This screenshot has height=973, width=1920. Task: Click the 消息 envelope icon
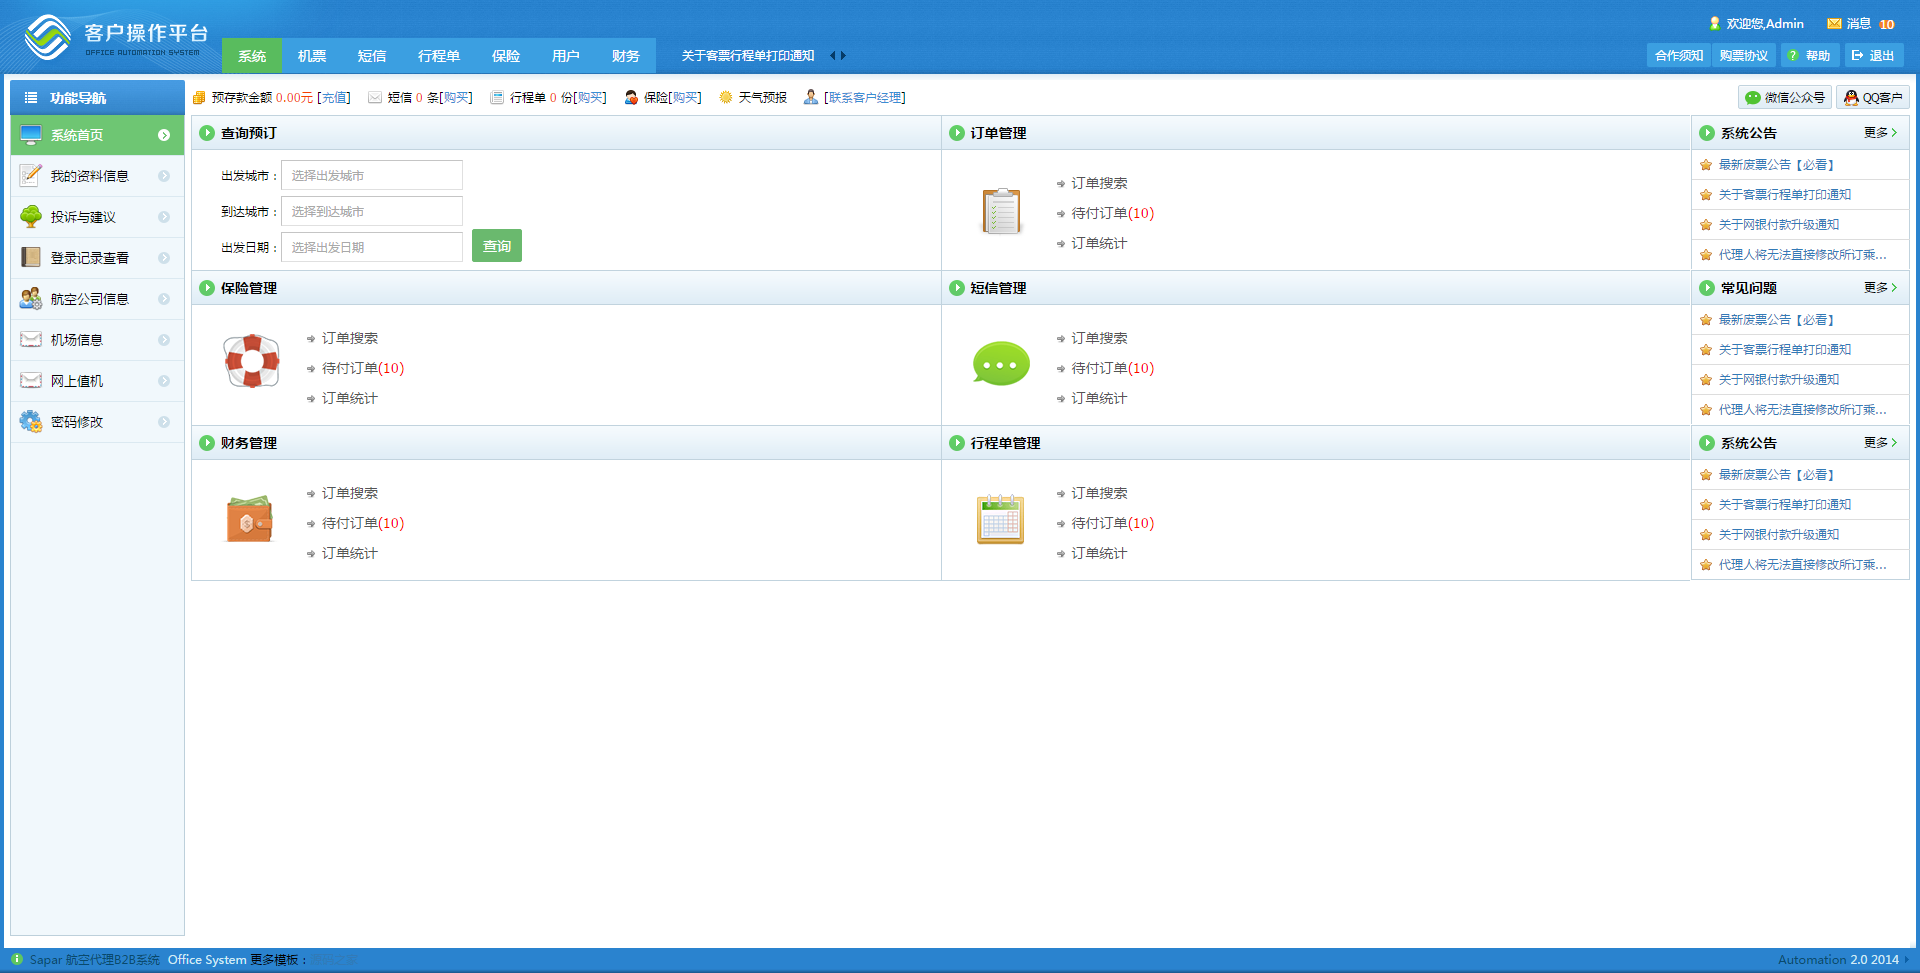[1834, 24]
